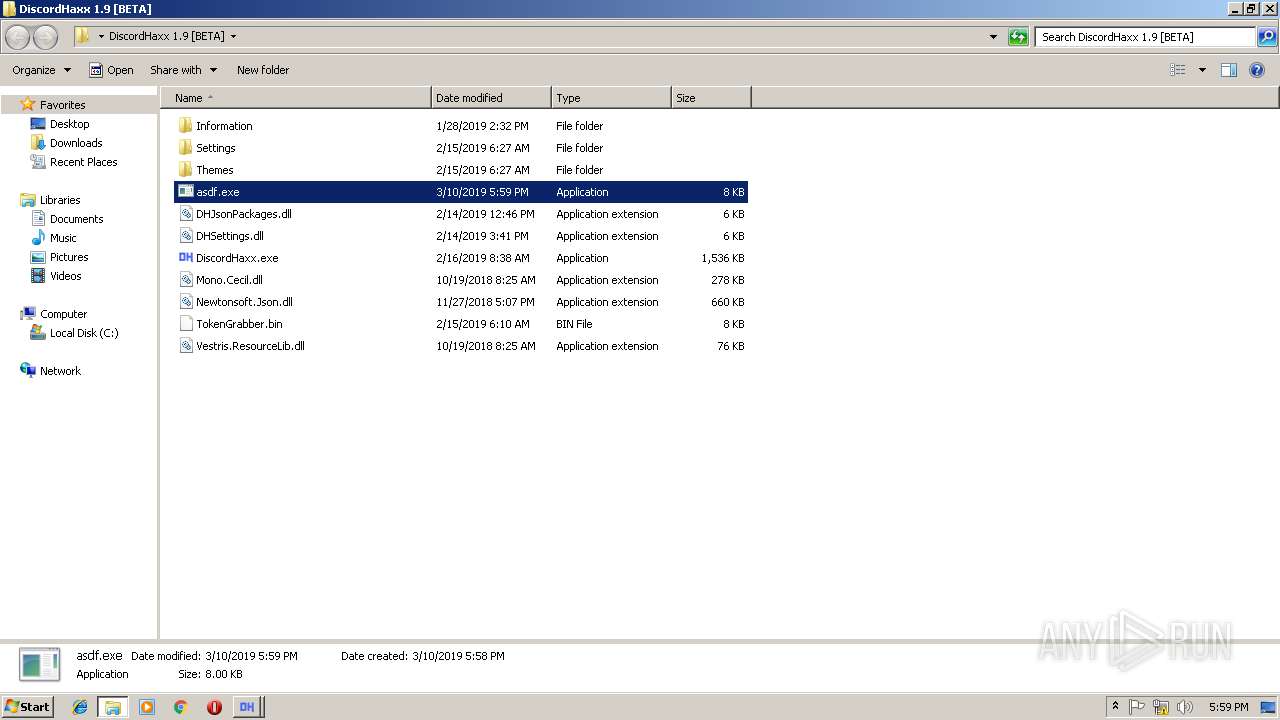
Task: Switch to DH app in taskbar
Action: (247, 707)
